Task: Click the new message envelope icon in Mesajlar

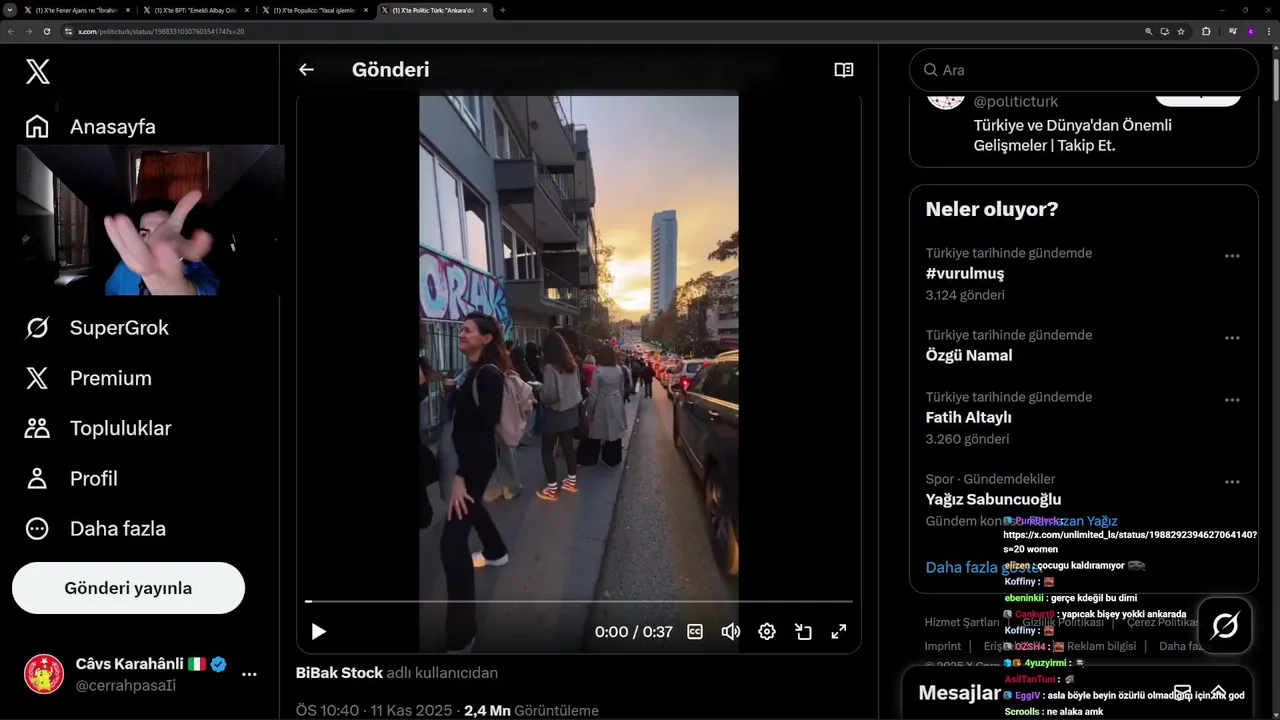Action: coord(1182,692)
